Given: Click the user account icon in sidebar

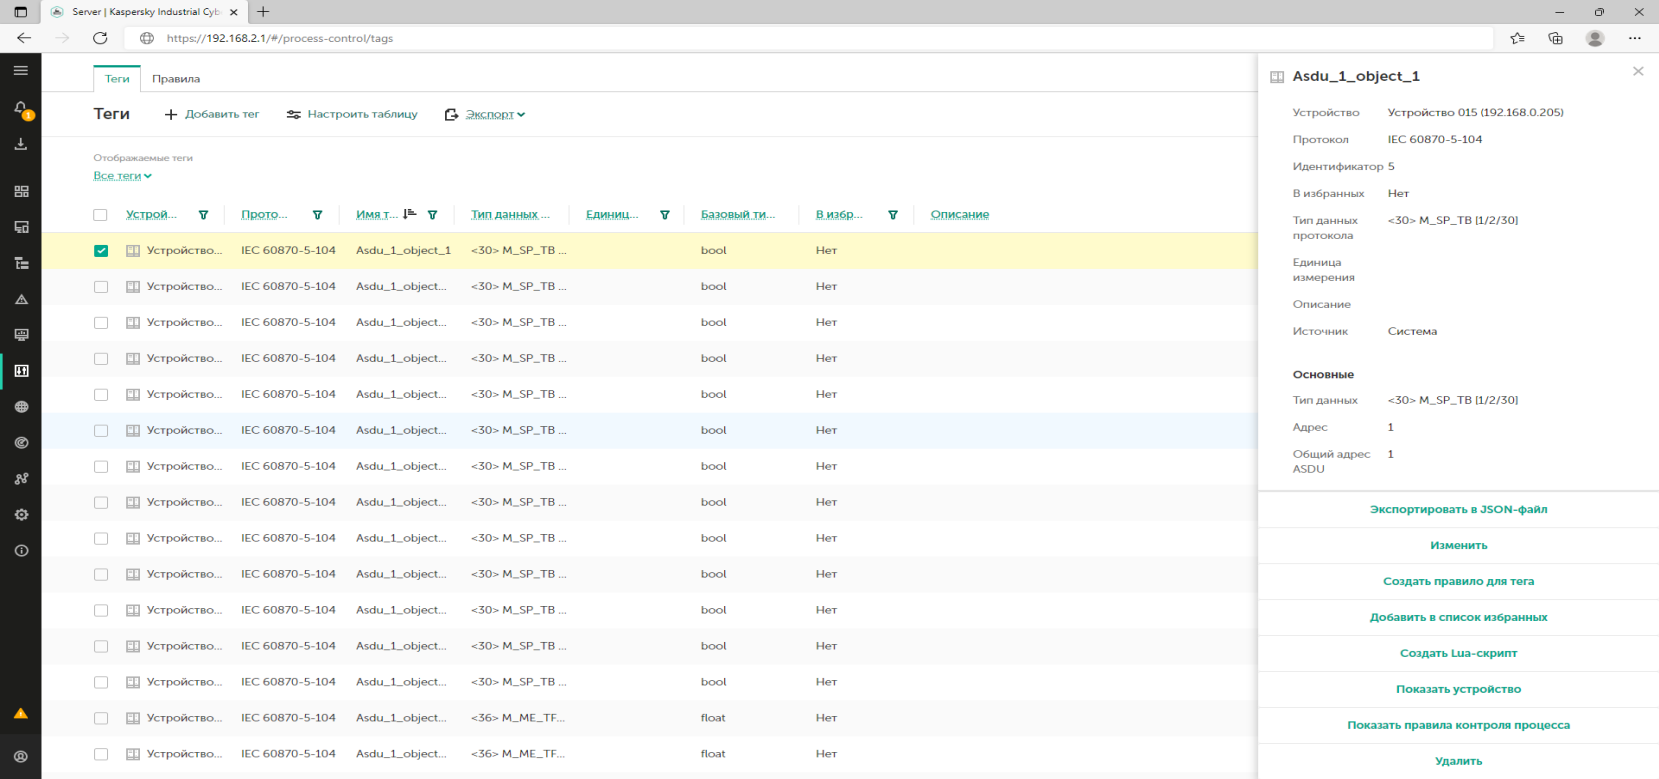Looking at the screenshot, I should click(x=20, y=757).
